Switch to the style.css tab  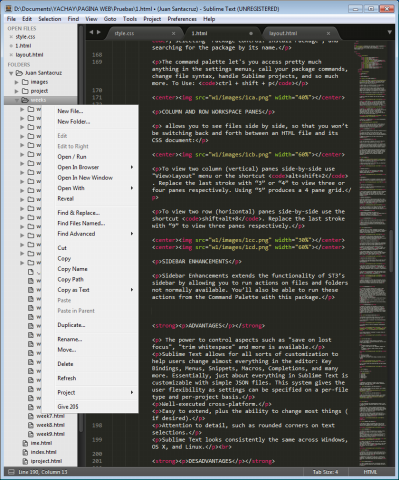tap(143, 33)
